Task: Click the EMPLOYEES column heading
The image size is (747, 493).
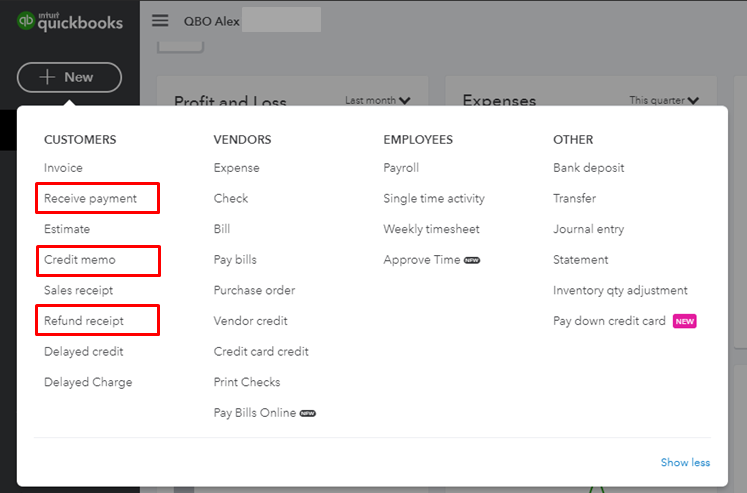Action: [x=418, y=140]
